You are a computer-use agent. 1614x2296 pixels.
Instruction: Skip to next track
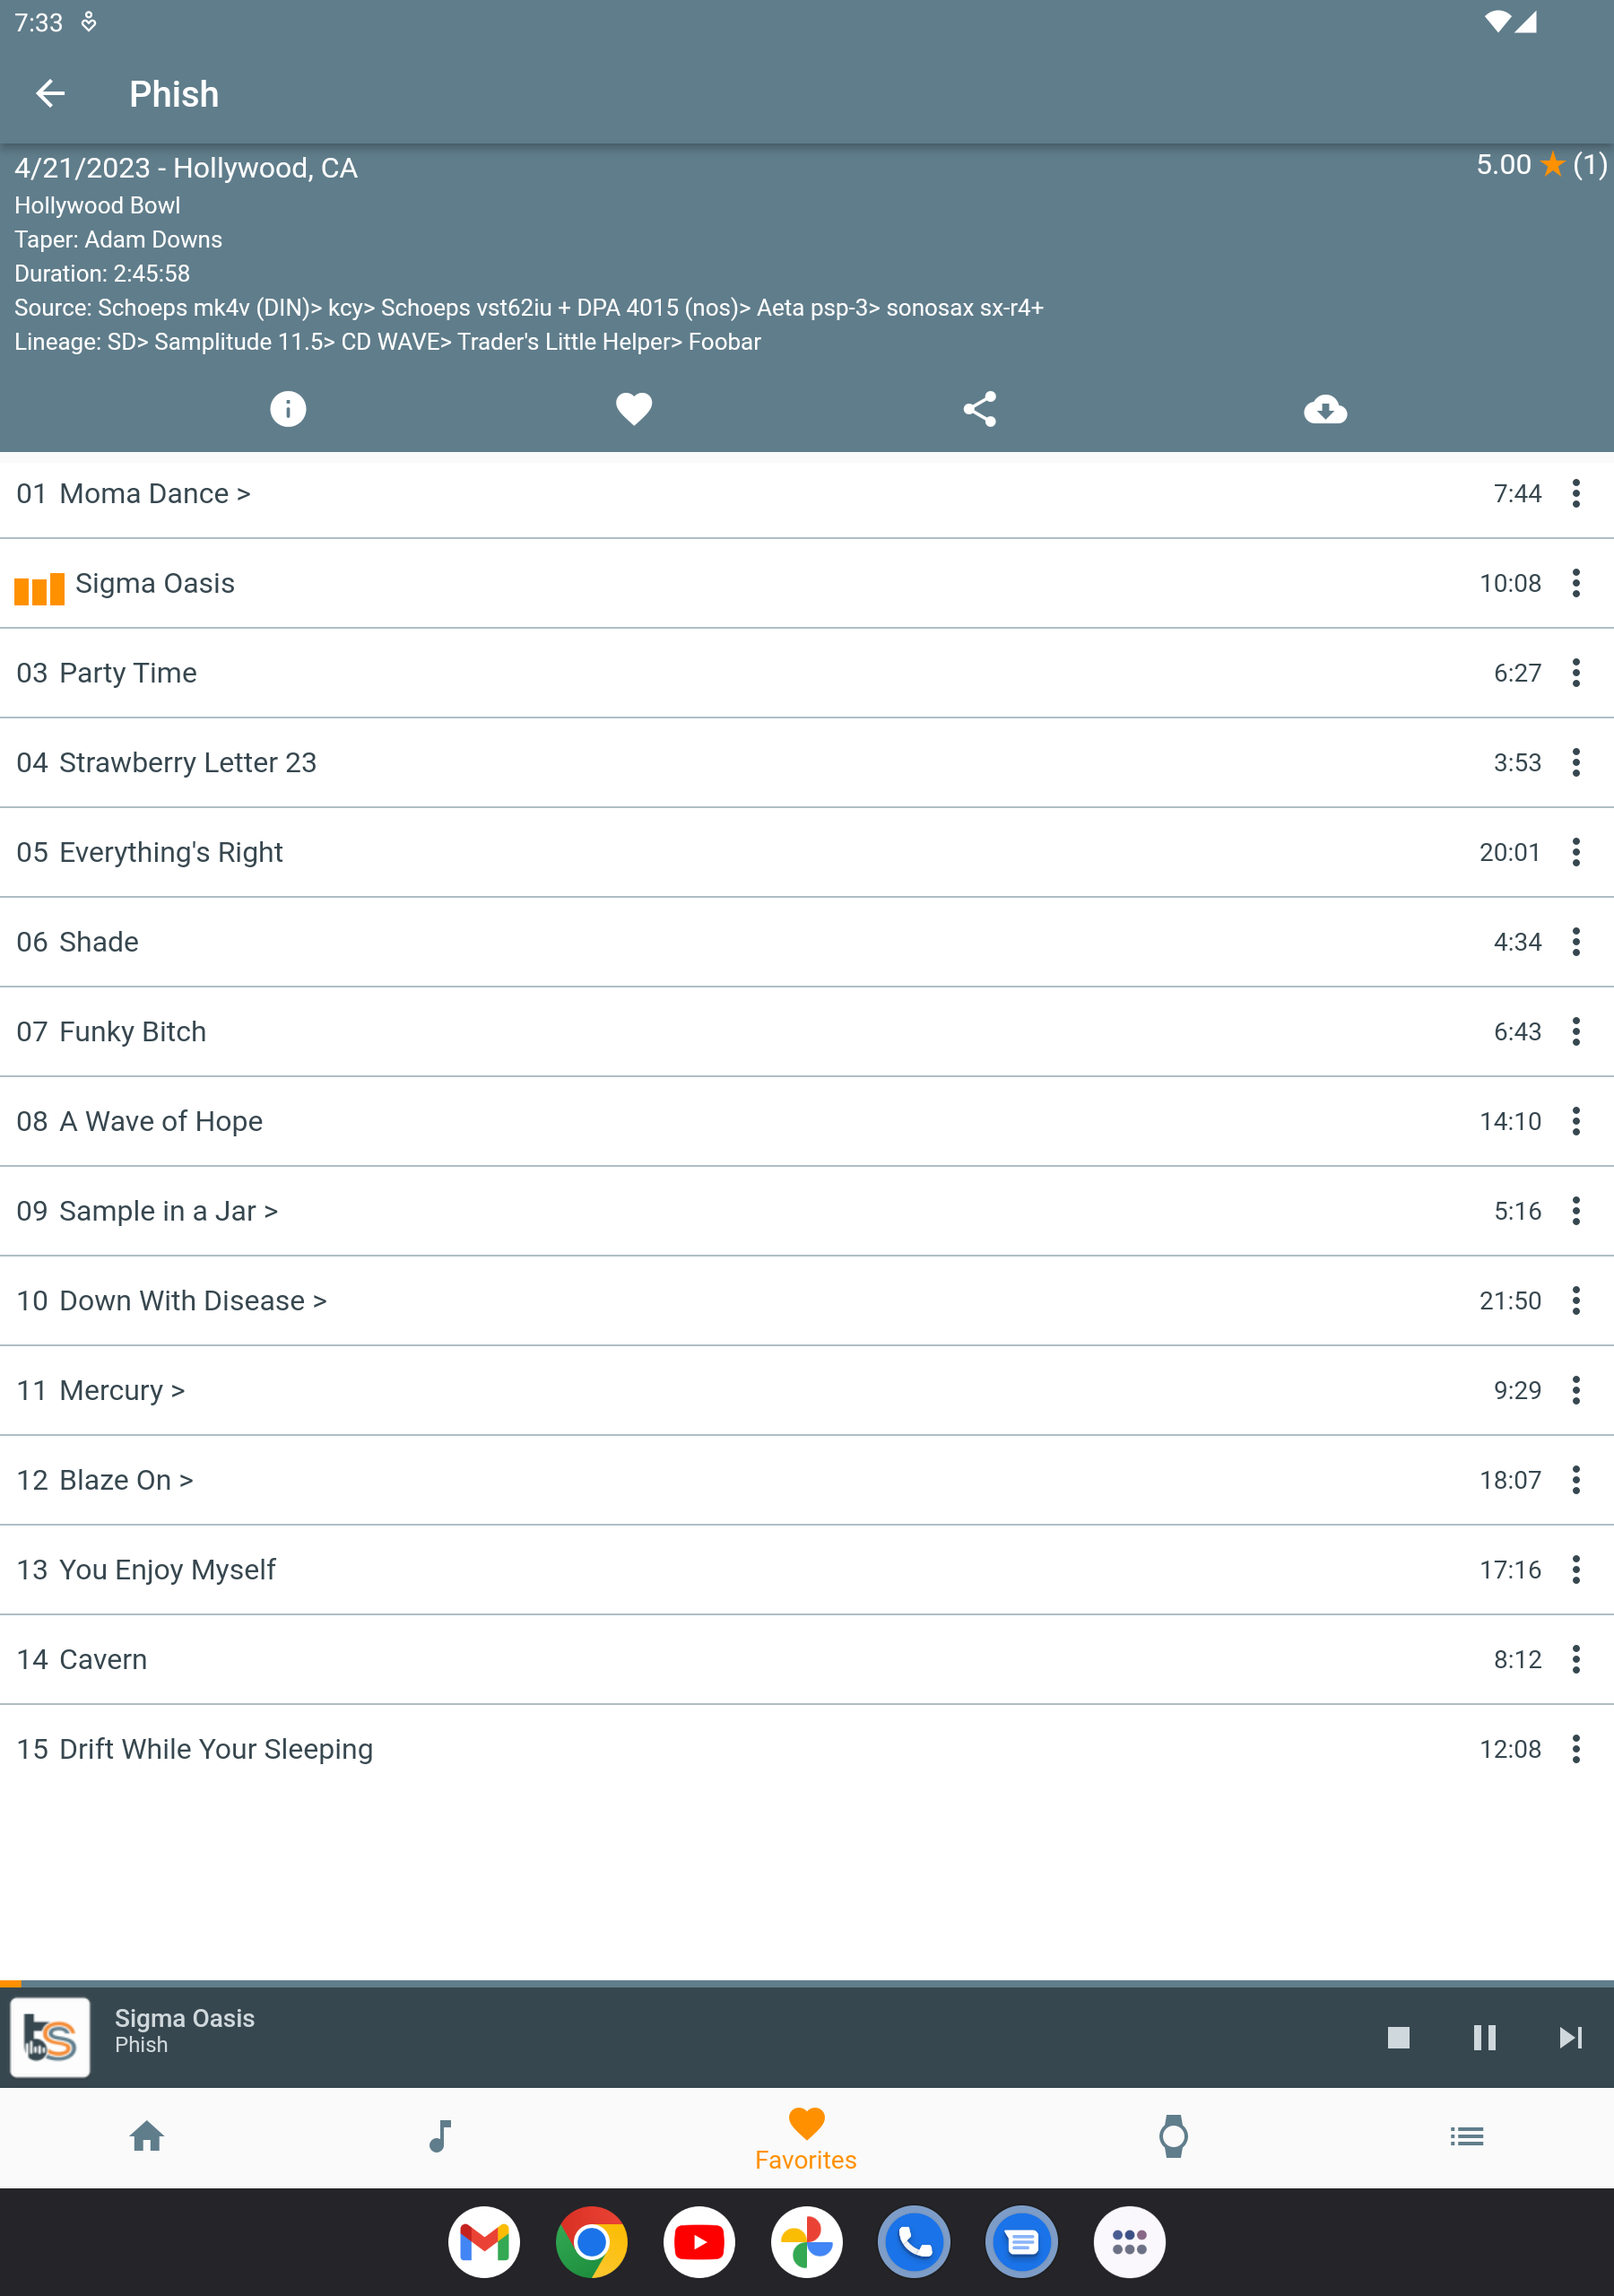[x=1570, y=2037]
